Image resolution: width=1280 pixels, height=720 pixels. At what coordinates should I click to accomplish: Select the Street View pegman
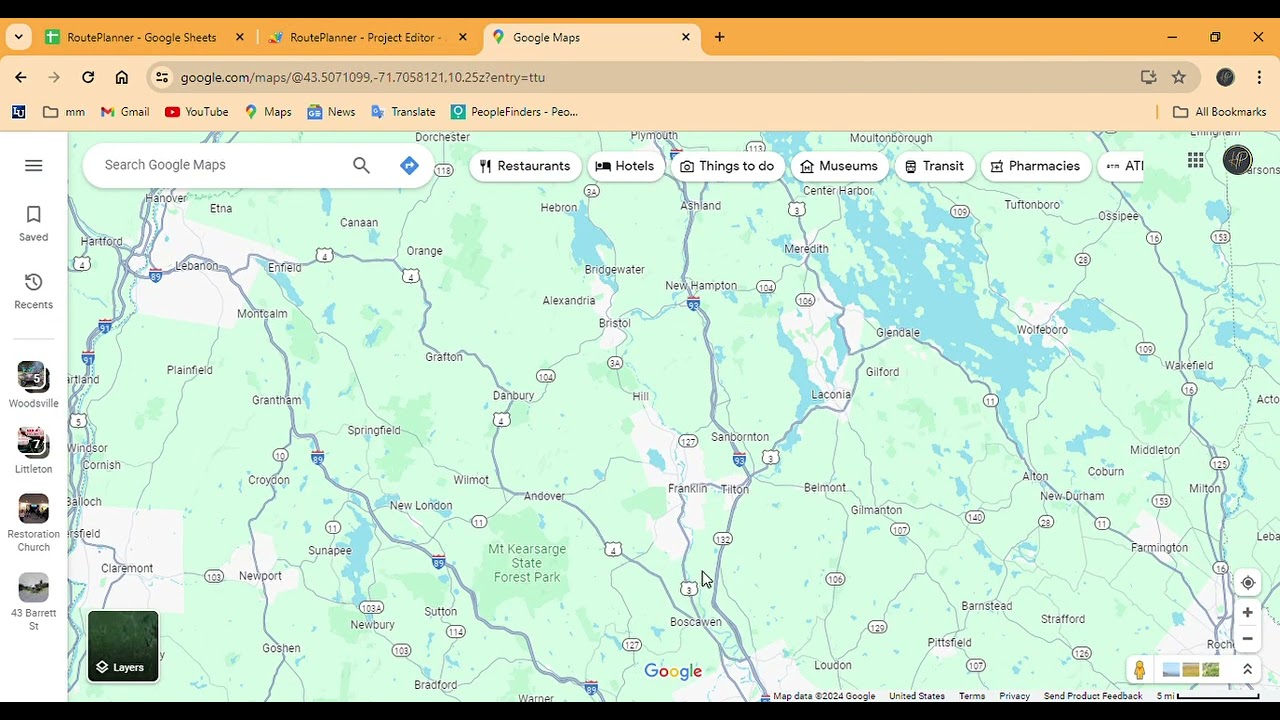1140,670
